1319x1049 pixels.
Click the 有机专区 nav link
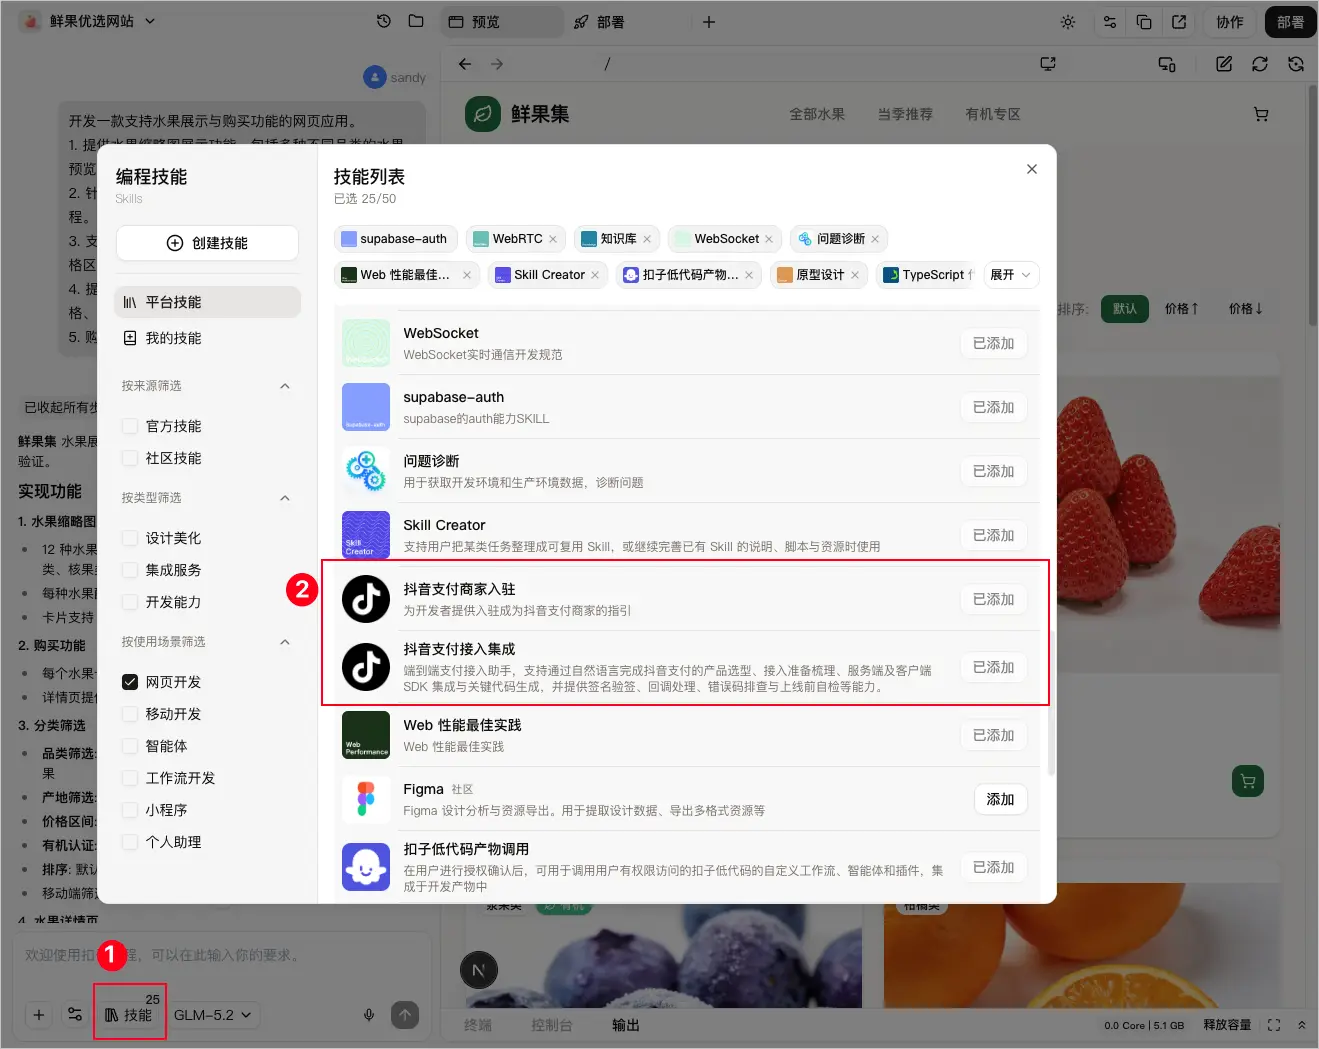[993, 114]
